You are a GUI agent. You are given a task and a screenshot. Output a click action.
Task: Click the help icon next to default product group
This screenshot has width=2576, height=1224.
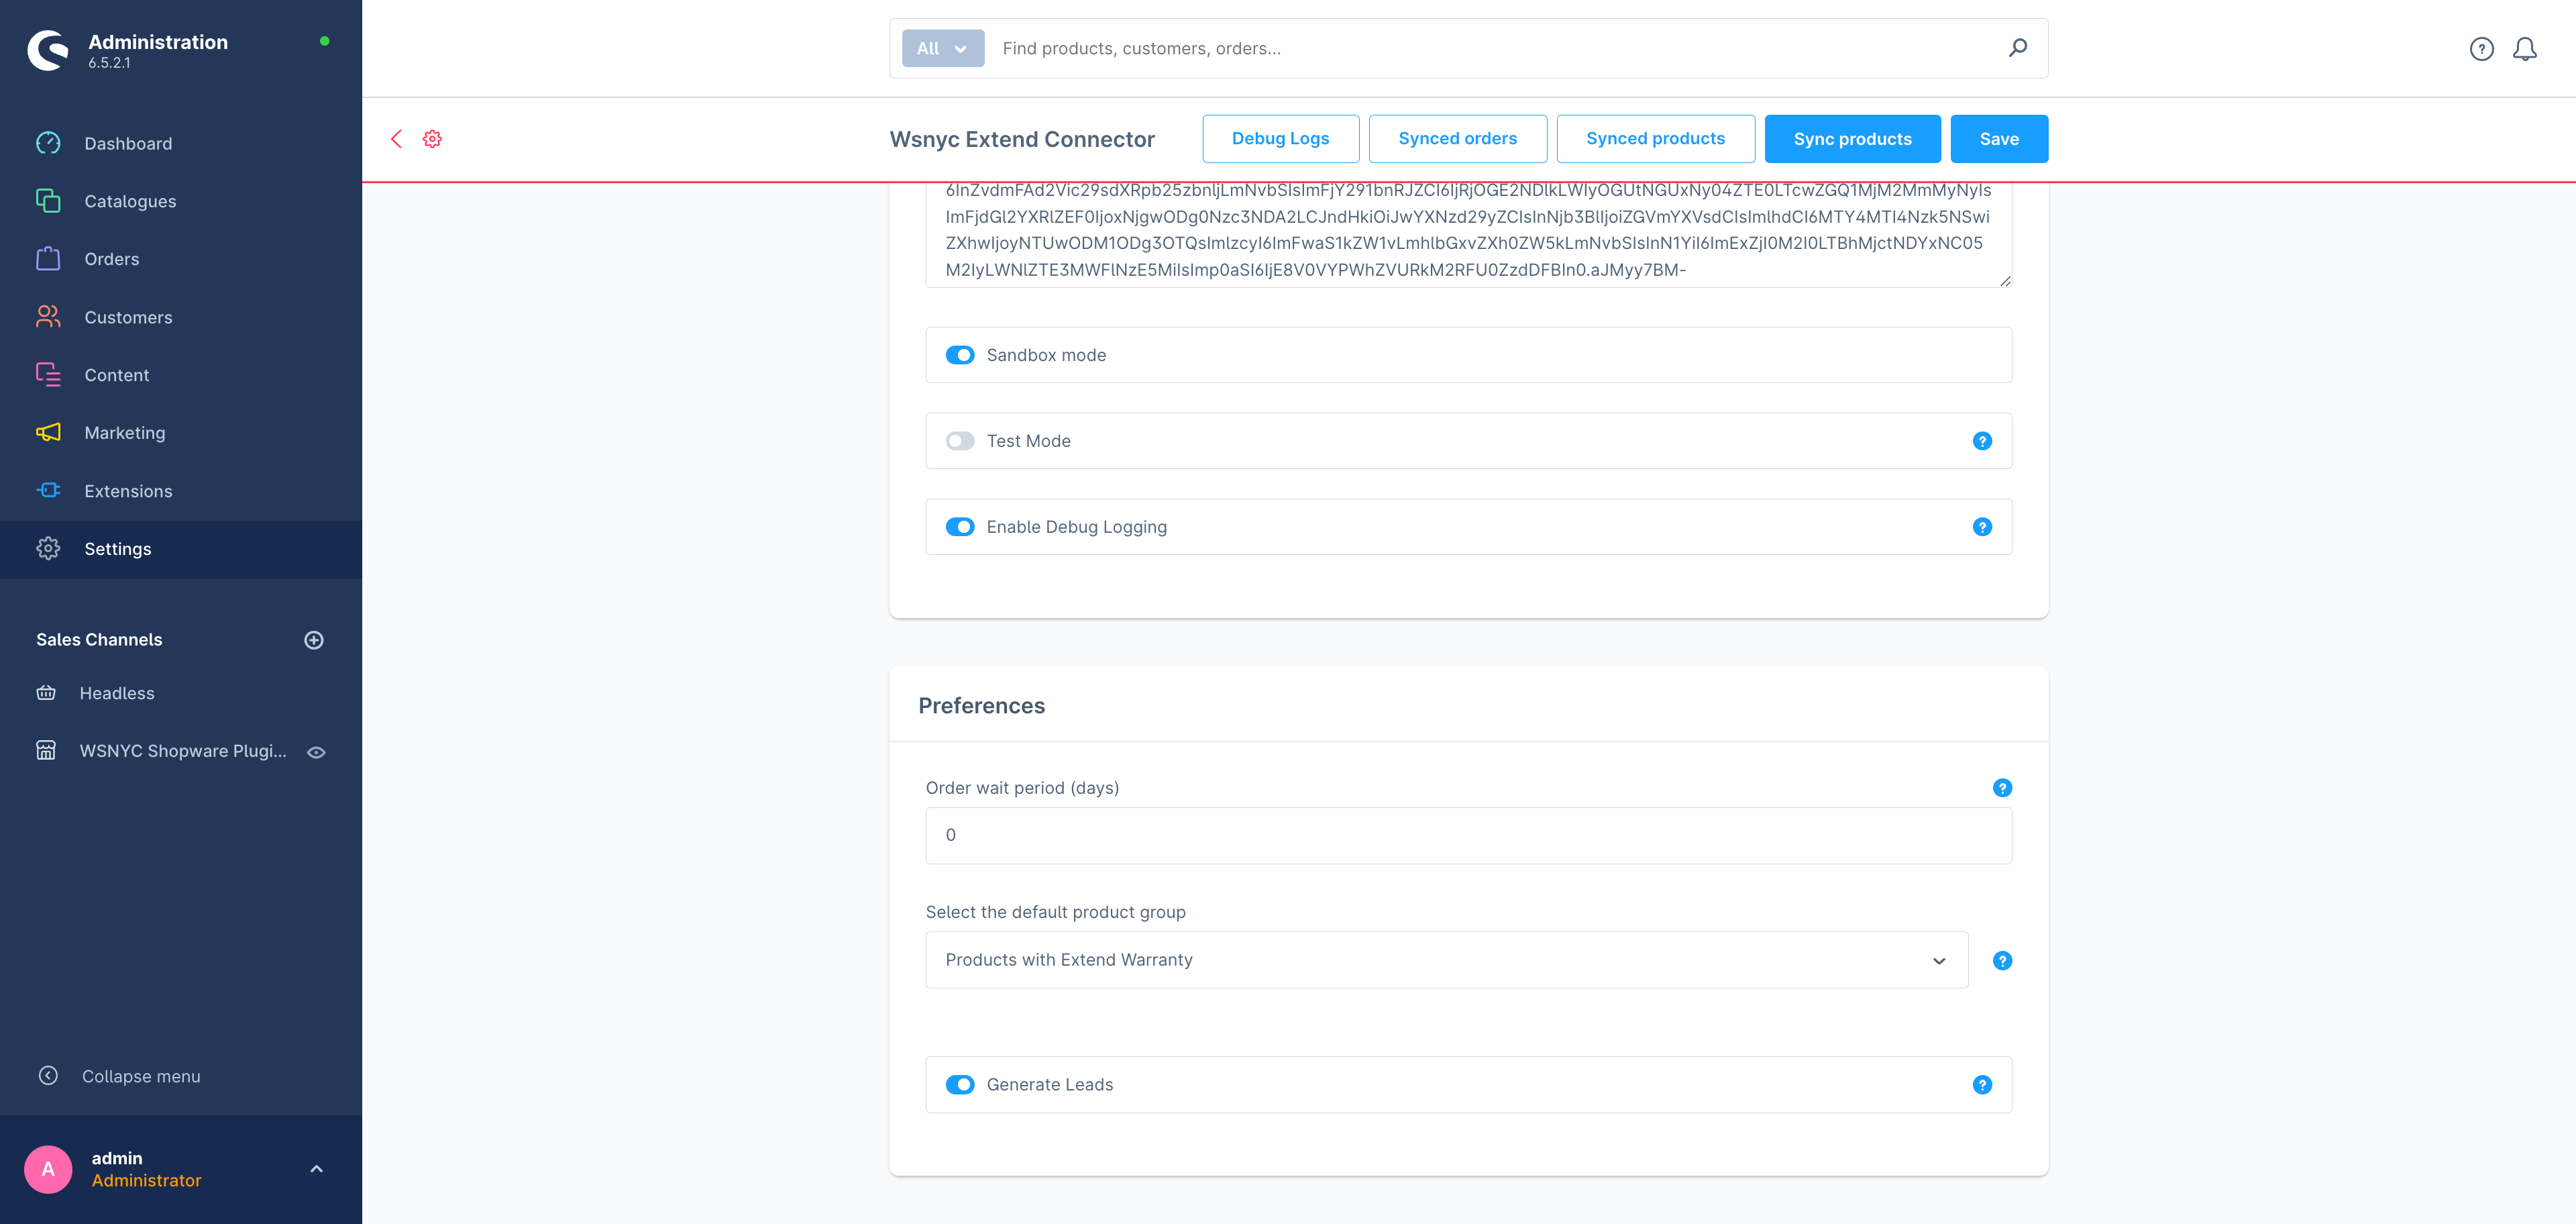click(2001, 960)
